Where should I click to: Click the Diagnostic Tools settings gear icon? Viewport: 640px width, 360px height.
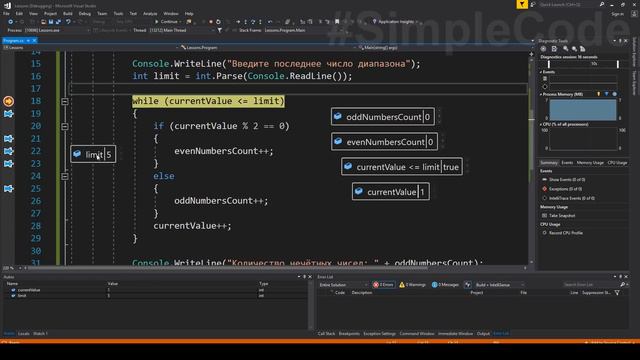pos(543,49)
